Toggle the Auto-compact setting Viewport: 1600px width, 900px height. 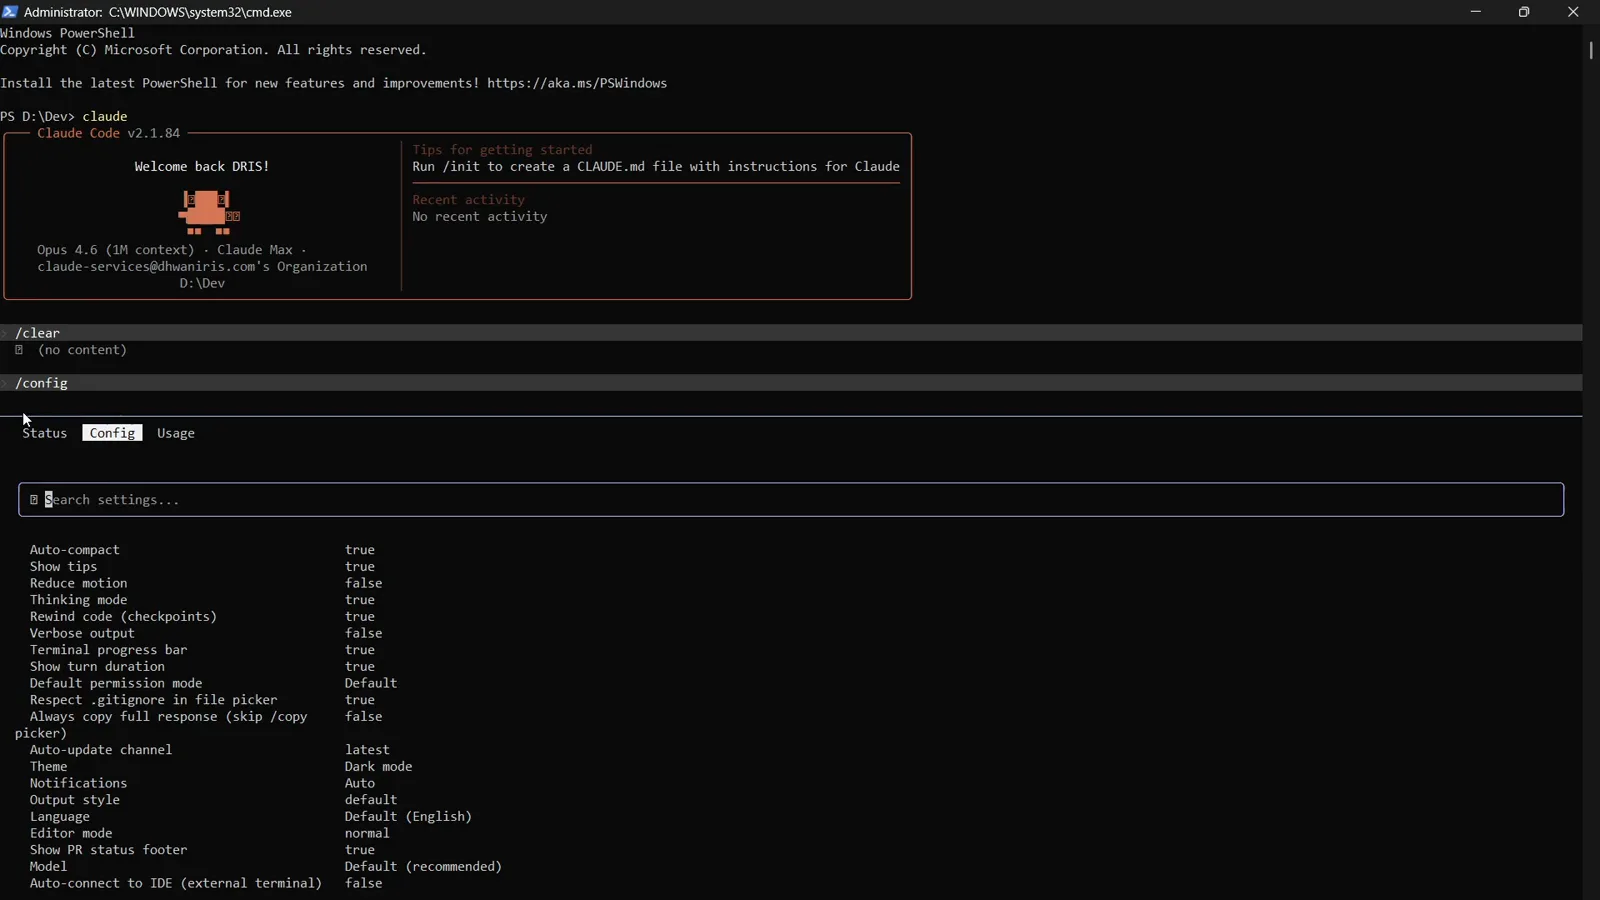click(x=202, y=550)
